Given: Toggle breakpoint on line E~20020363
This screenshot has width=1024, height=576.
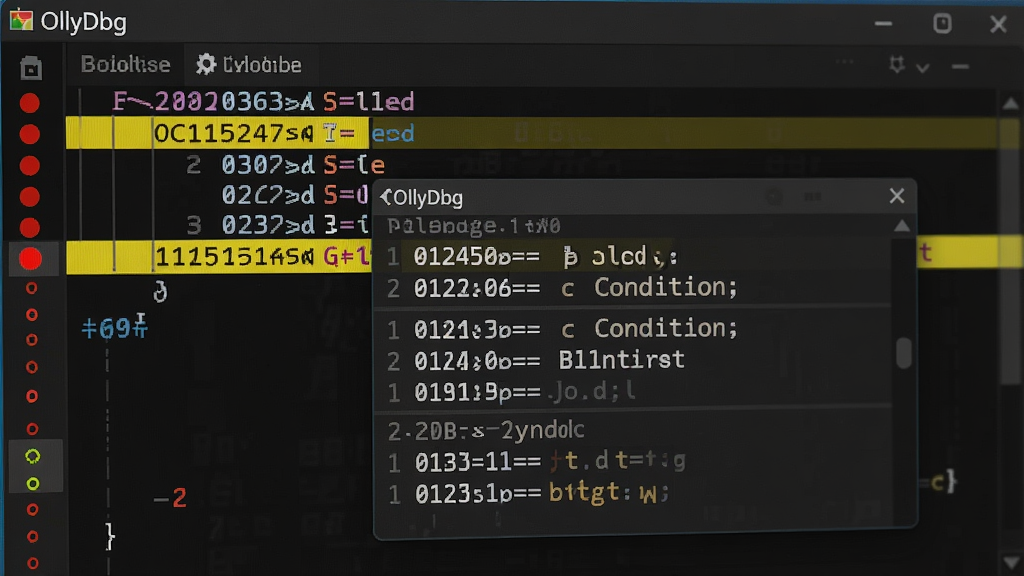Looking at the screenshot, I should [x=29, y=103].
